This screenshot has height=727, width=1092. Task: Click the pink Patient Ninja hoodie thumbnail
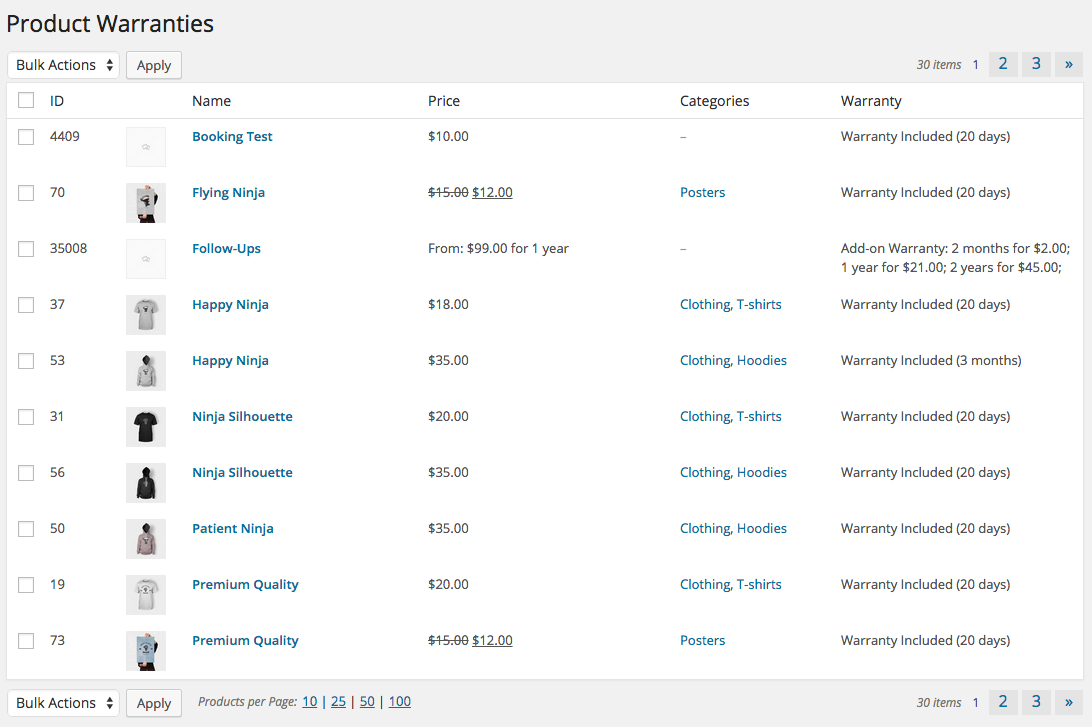point(145,539)
